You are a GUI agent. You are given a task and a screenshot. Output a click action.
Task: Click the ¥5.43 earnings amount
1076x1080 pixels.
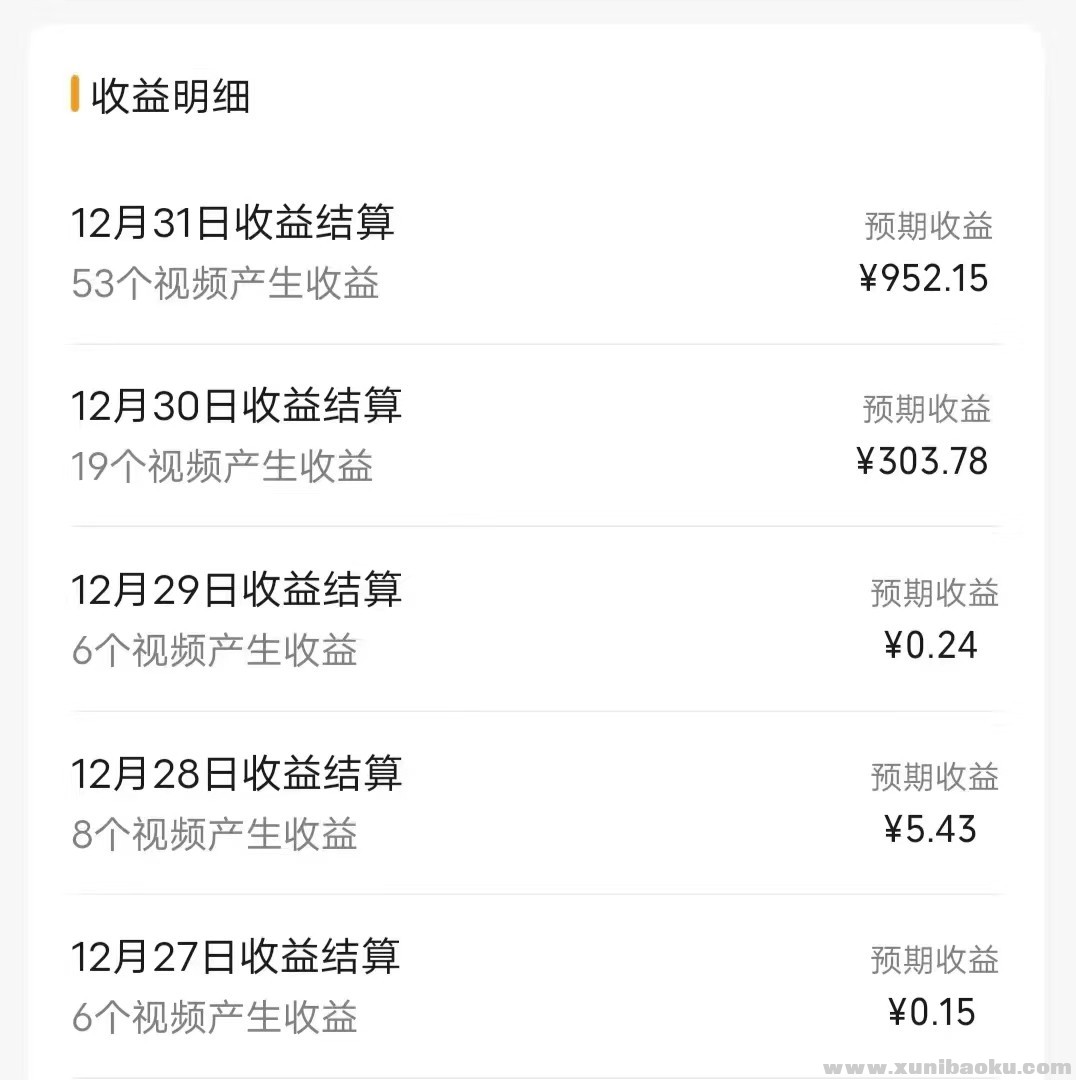click(930, 829)
